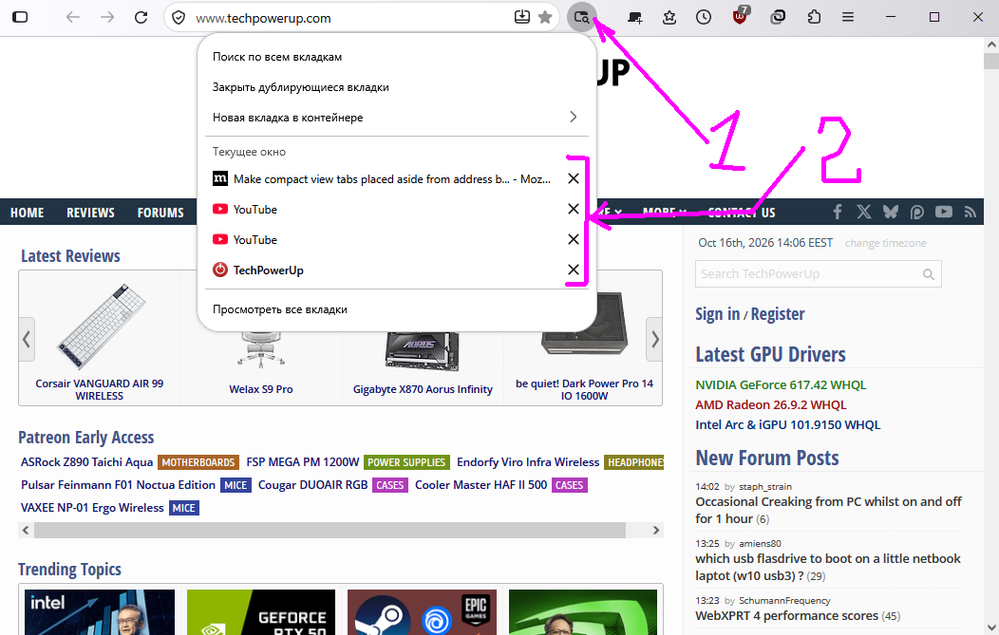The image size is (999, 635).
Task: Open NVIDIA GeForce 617.42 WHQL driver link
Action: pyautogui.click(x=780, y=385)
